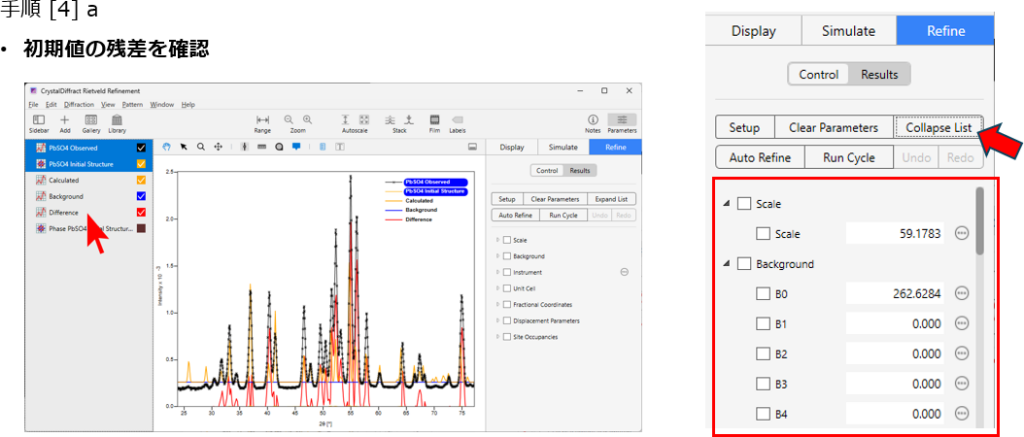Switch to the Simulate tab in enlarged panel

tap(849, 31)
